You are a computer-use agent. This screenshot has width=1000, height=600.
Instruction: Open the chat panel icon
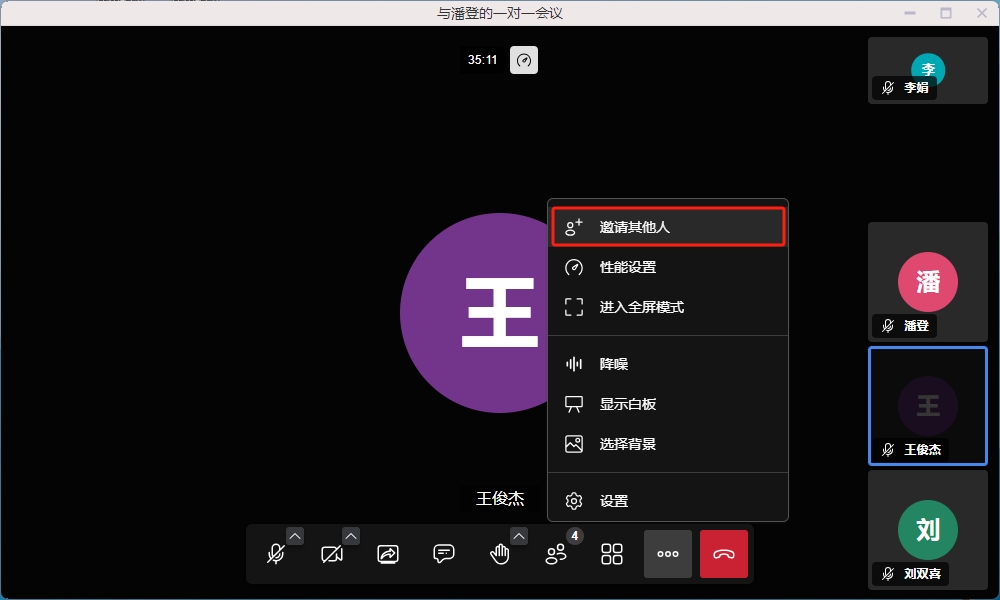coord(444,554)
